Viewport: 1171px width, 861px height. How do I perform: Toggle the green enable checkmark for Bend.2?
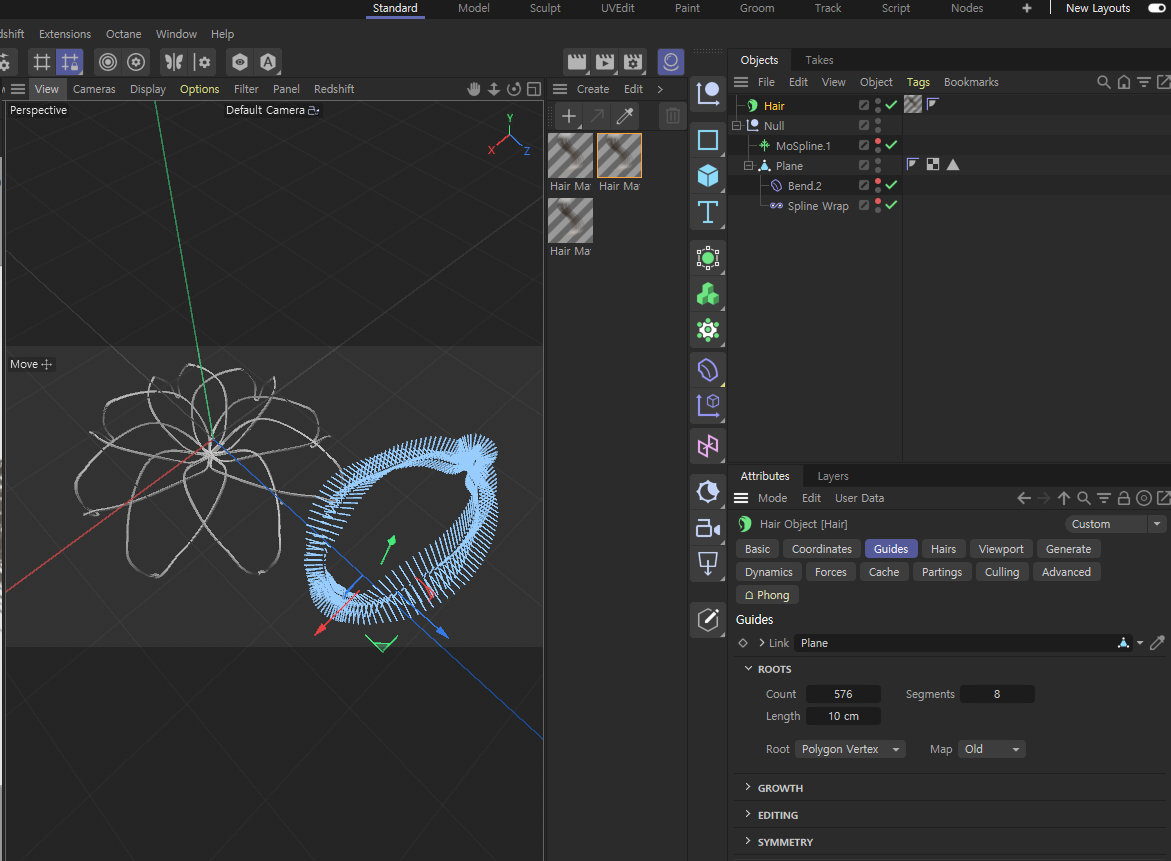(891, 185)
